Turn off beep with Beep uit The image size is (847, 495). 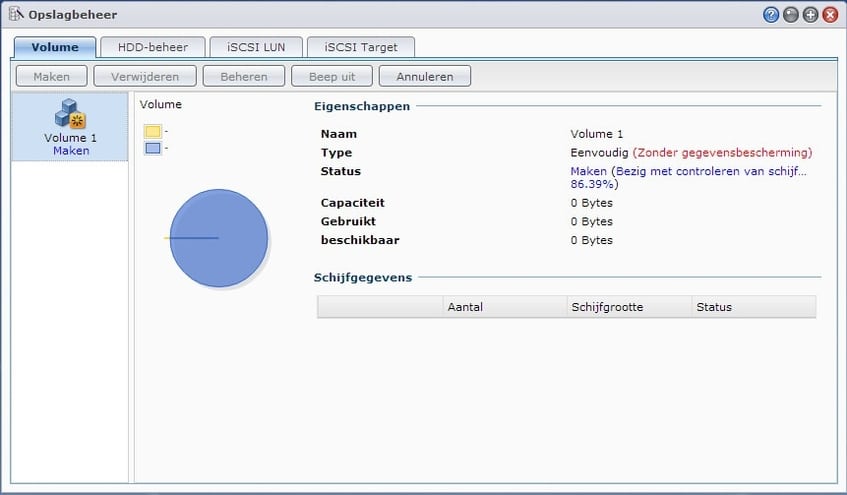pos(331,76)
